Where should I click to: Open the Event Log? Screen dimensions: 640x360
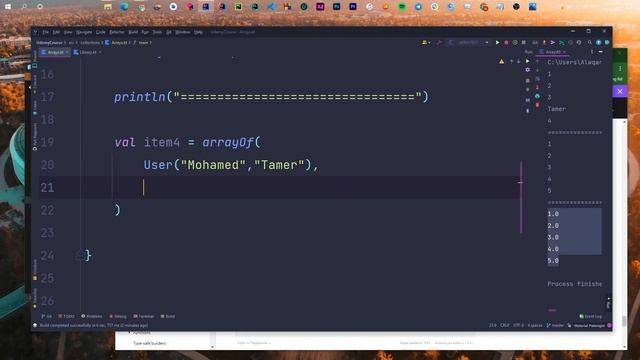click(591, 316)
